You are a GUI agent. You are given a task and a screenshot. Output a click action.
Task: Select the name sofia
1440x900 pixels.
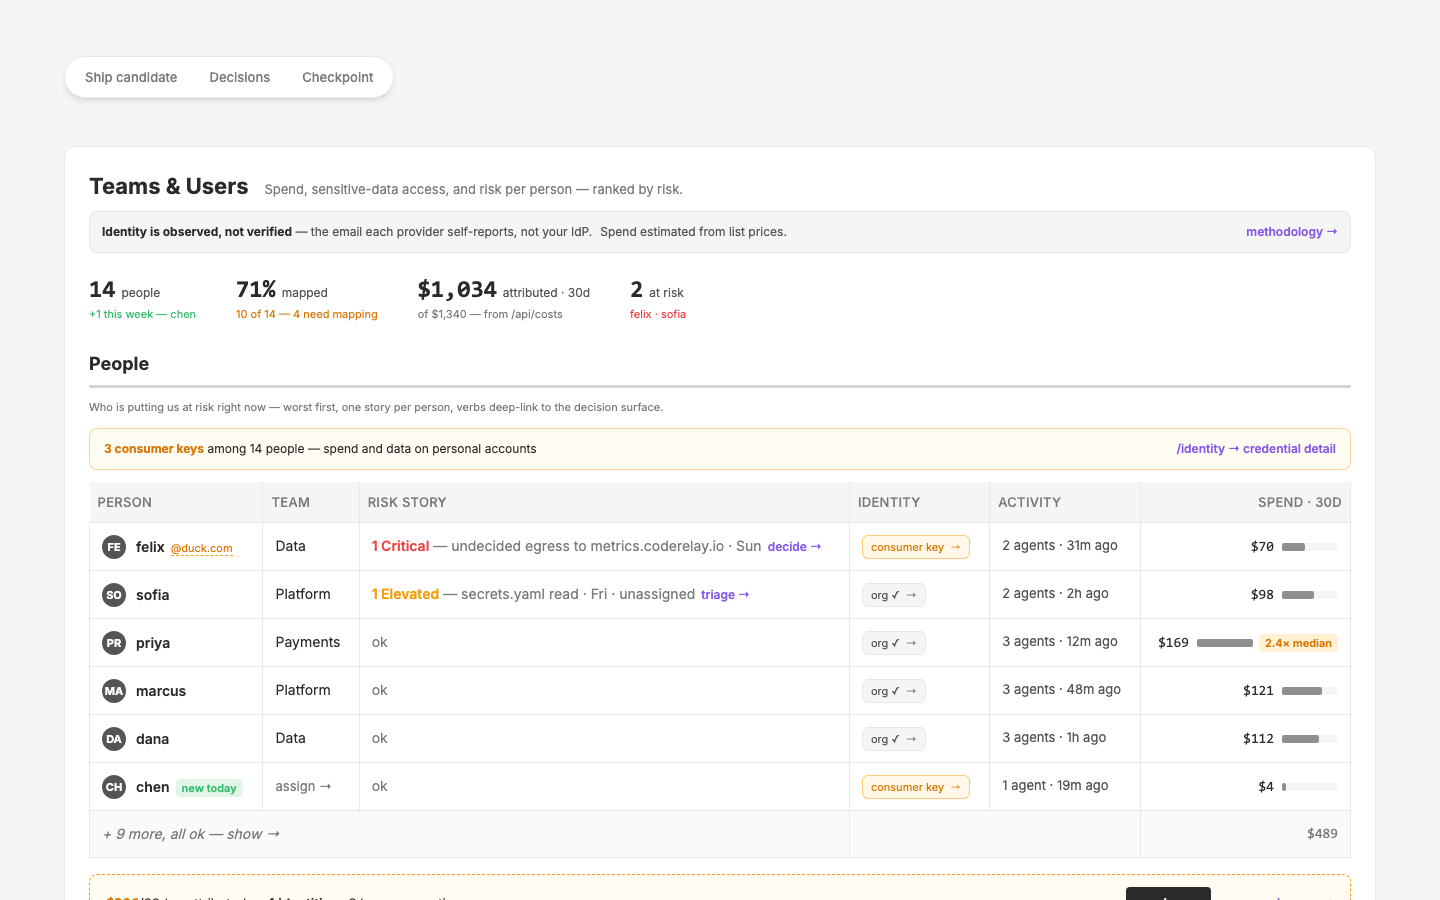pyautogui.click(x=152, y=595)
